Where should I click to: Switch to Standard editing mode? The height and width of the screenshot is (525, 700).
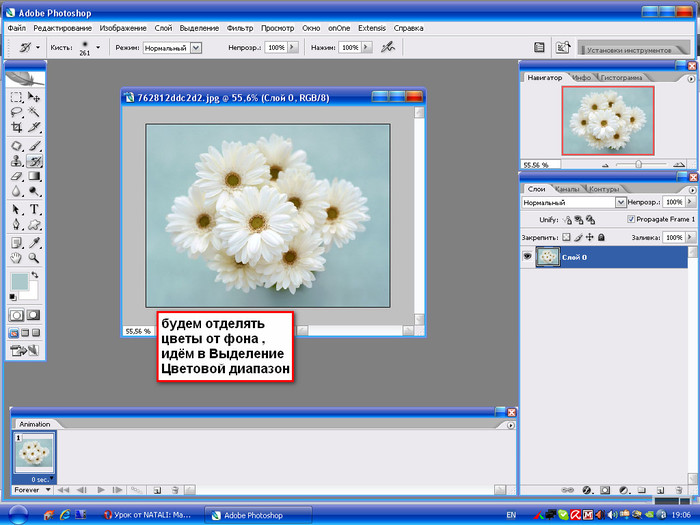point(17,315)
